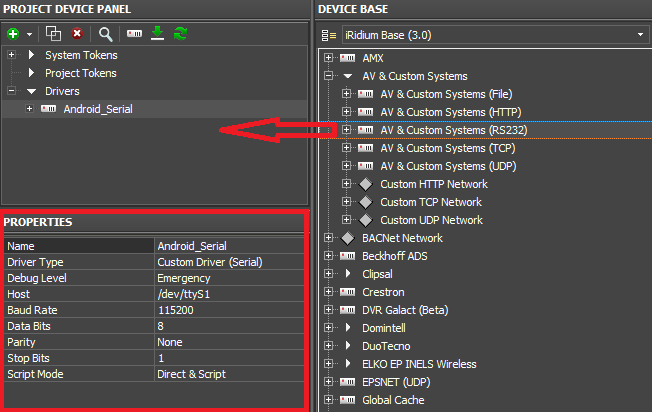The height and width of the screenshot is (412, 652).
Task: Select Custom TCP Network
Action: (431, 202)
